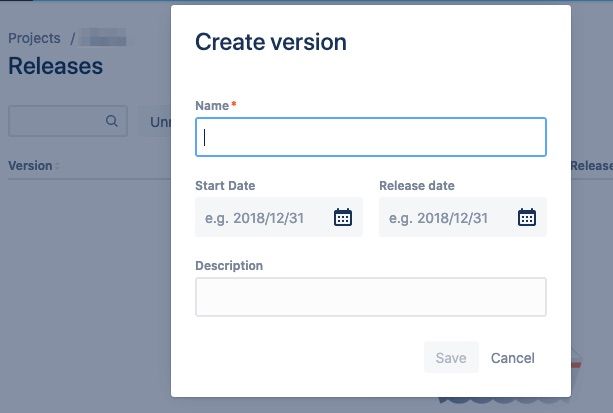Viewport: 613px width, 413px height.
Task: Click the Description label
Action: point(229,266)
